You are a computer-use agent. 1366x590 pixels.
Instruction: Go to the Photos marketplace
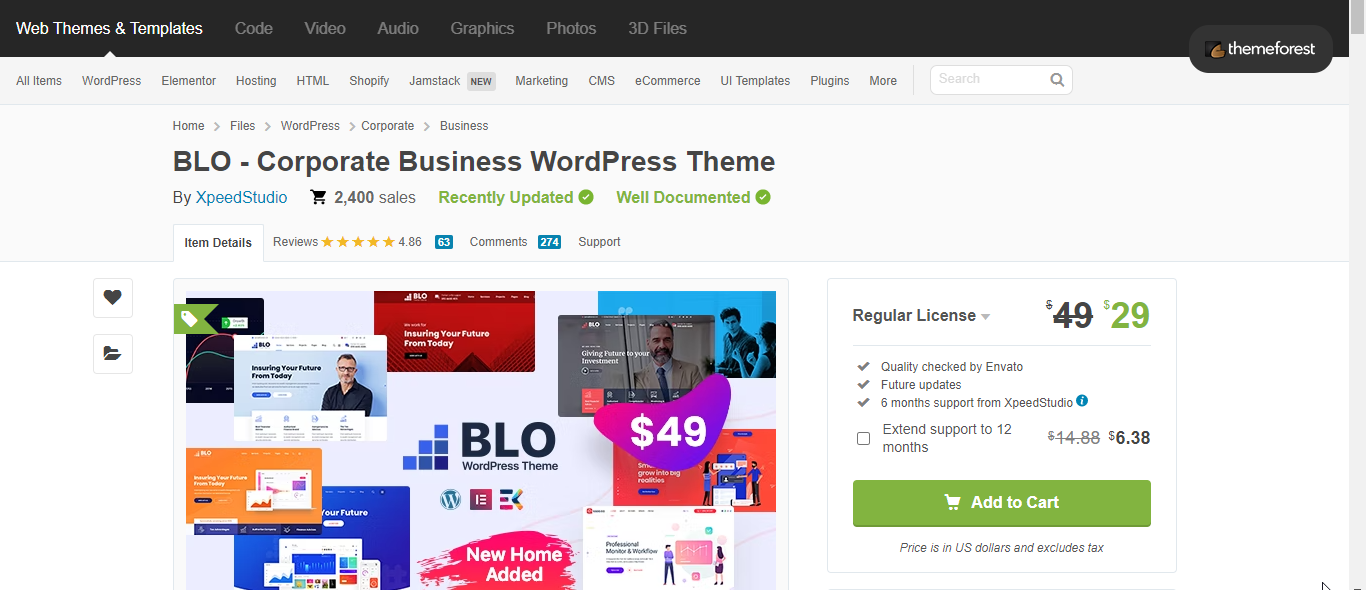click(571, 28)
